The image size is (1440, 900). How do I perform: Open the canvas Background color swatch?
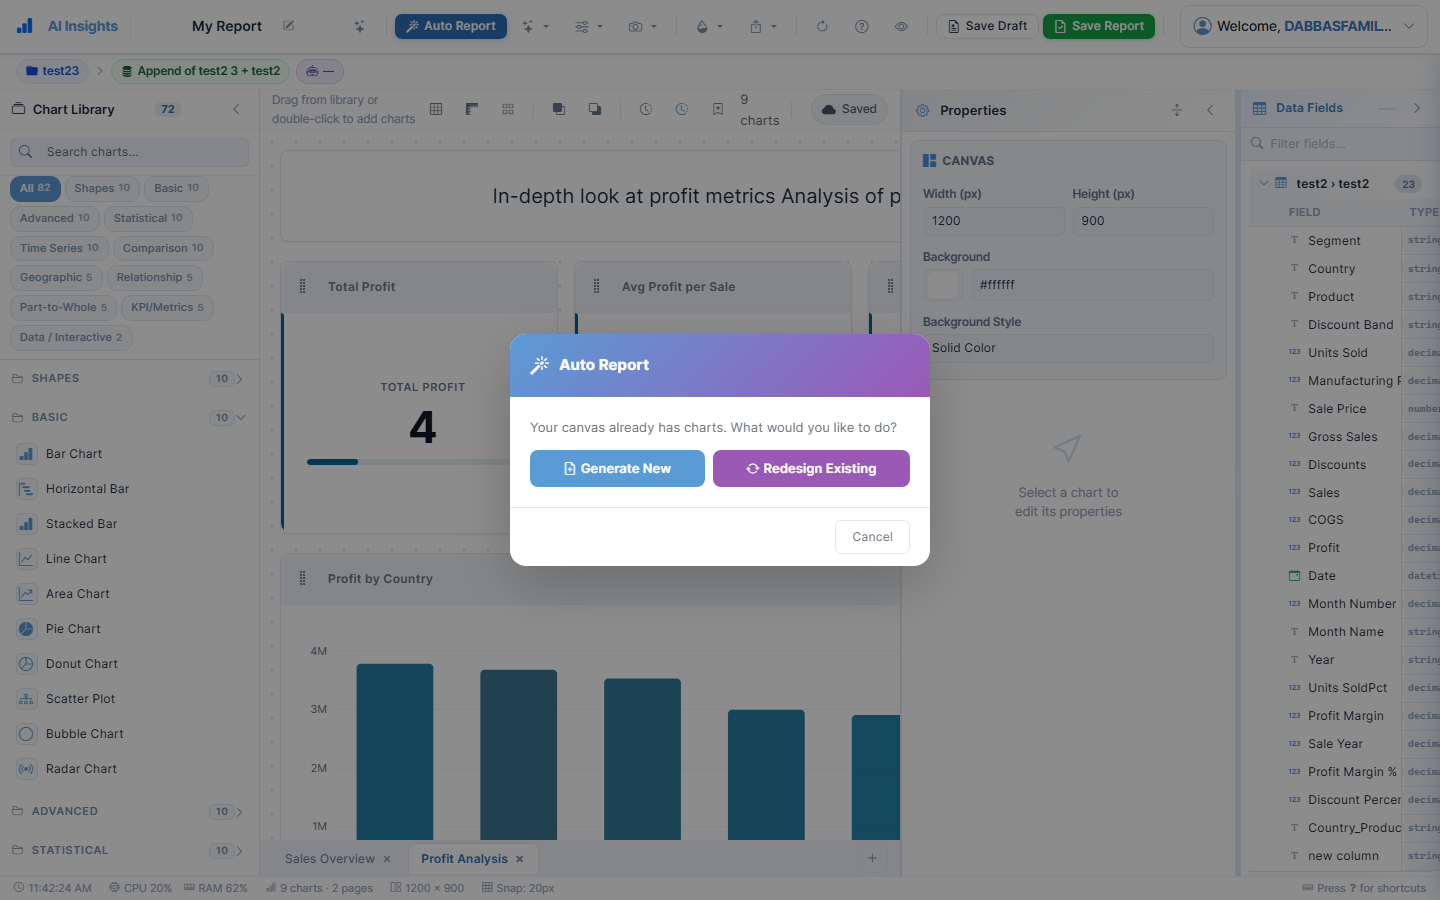point(943,285)
